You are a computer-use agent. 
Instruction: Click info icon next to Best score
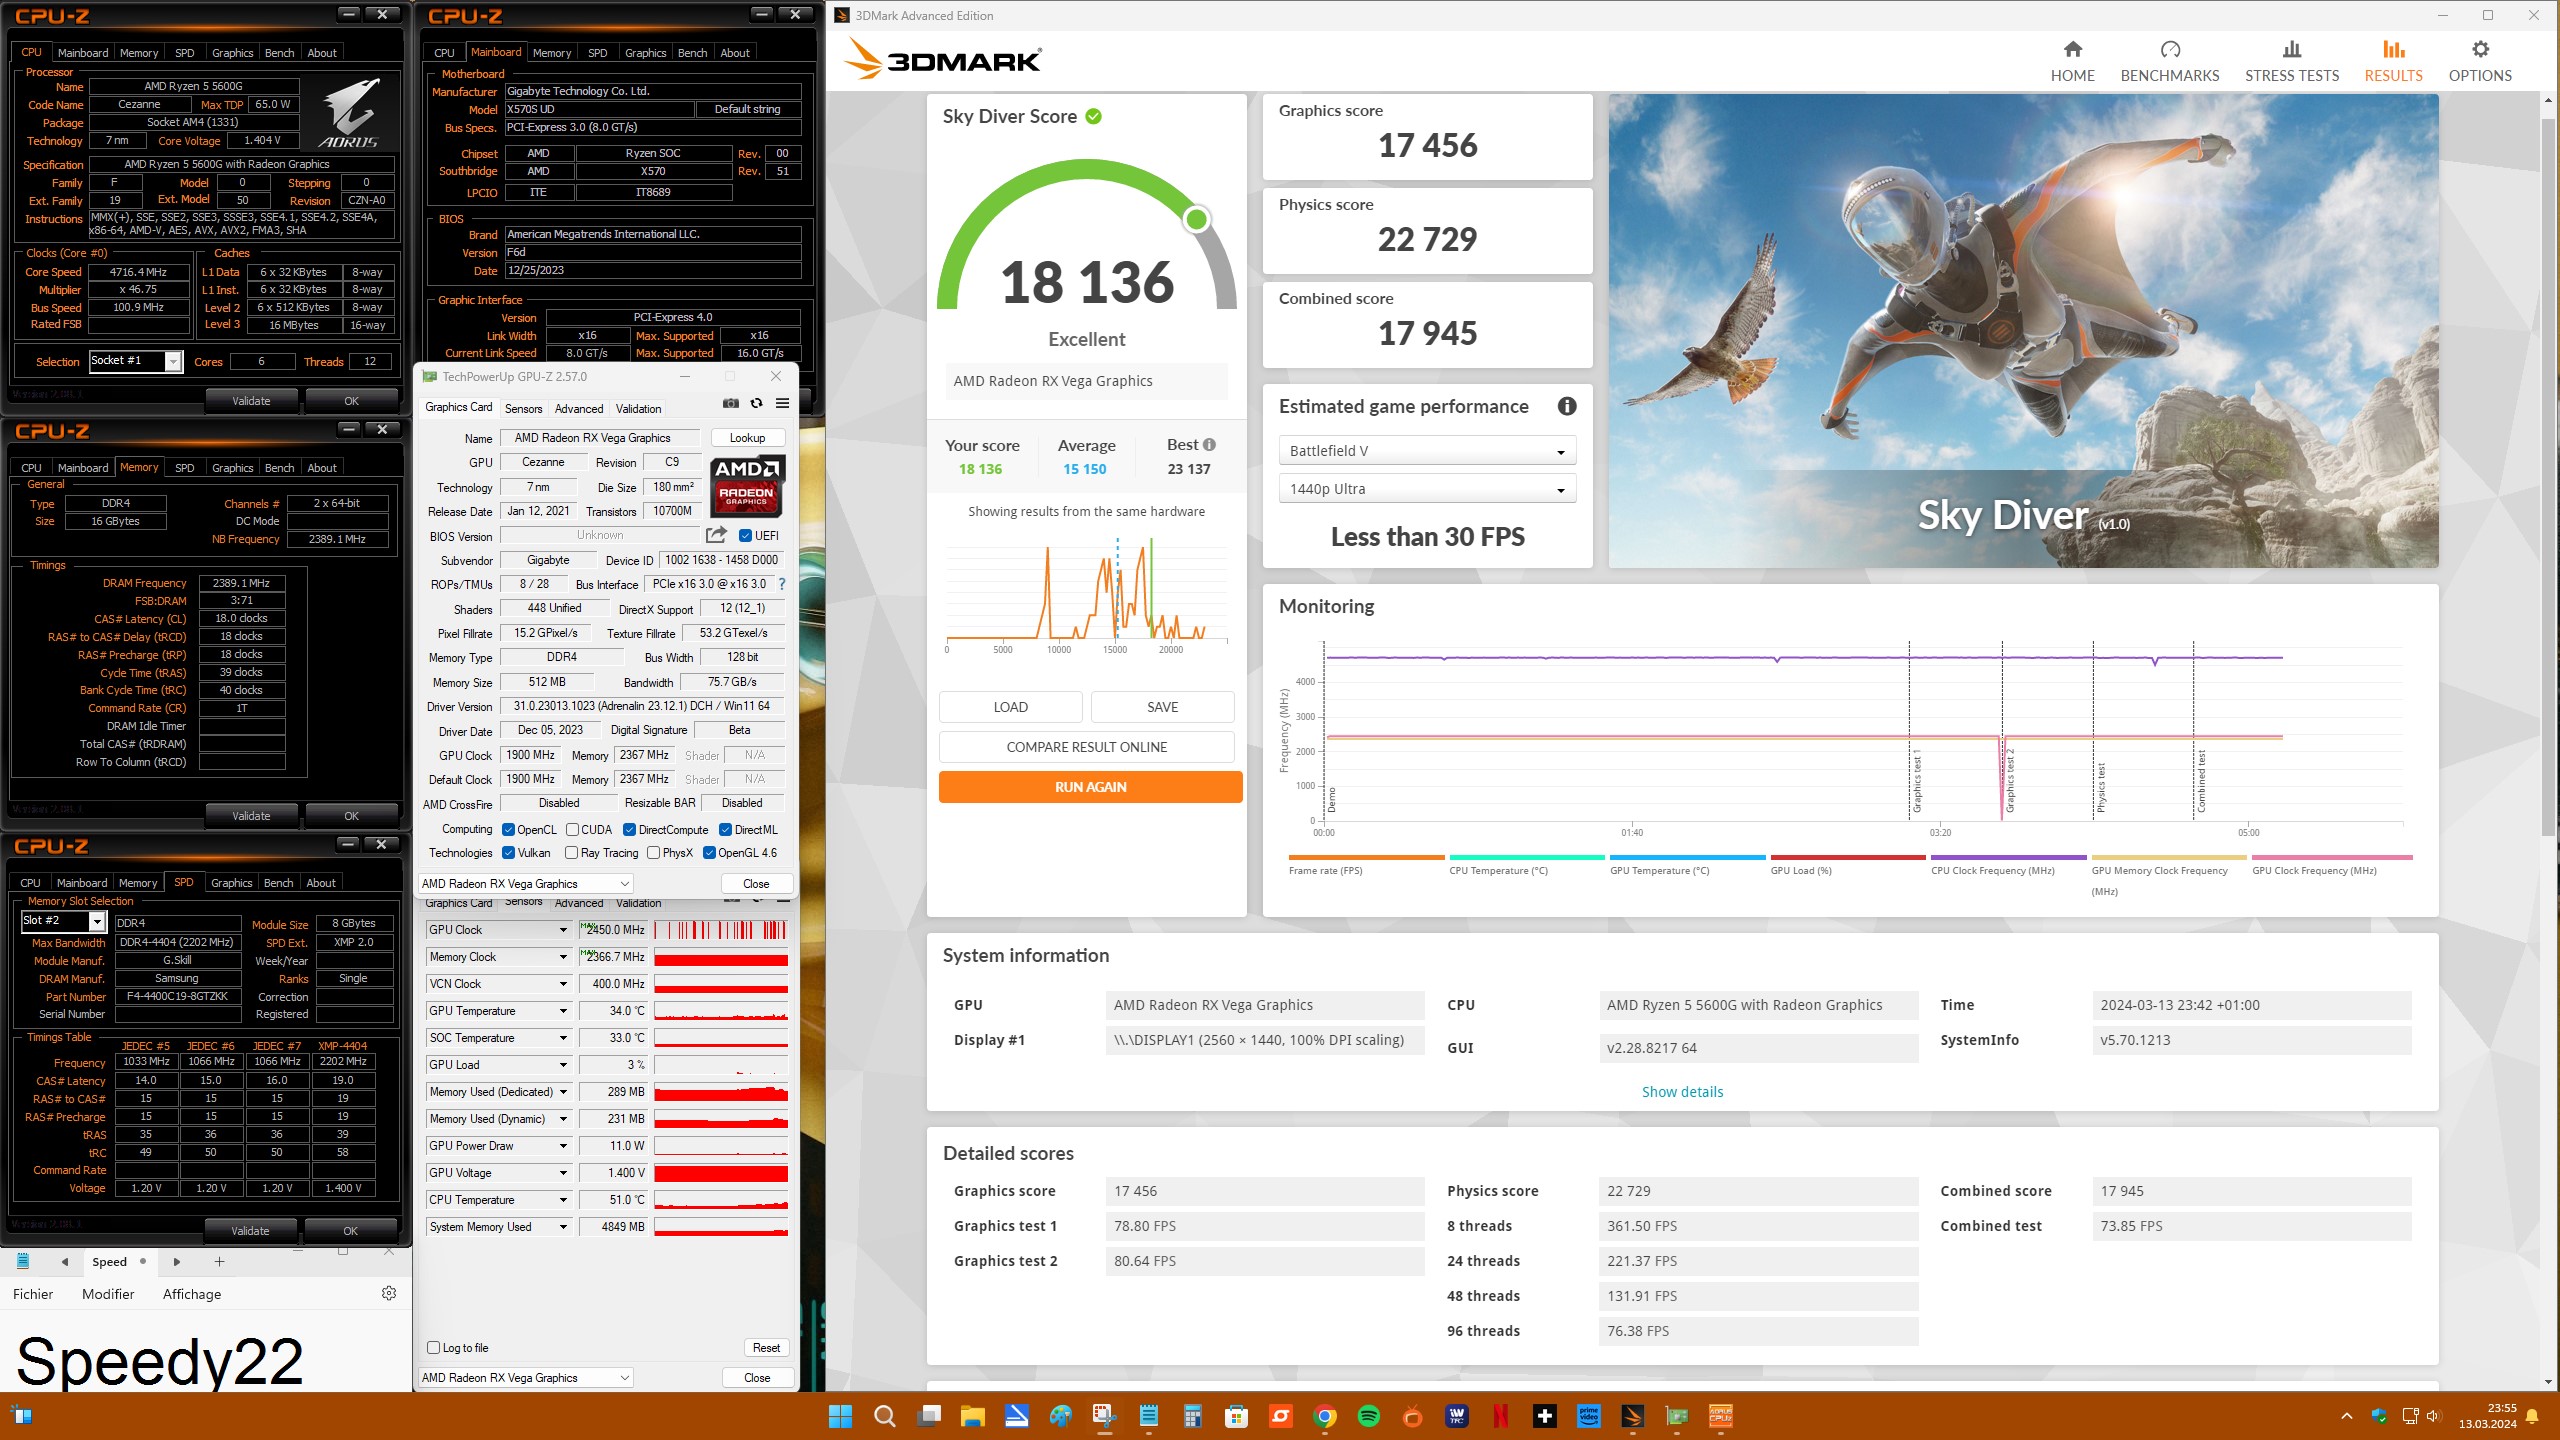click(1209, 445)
